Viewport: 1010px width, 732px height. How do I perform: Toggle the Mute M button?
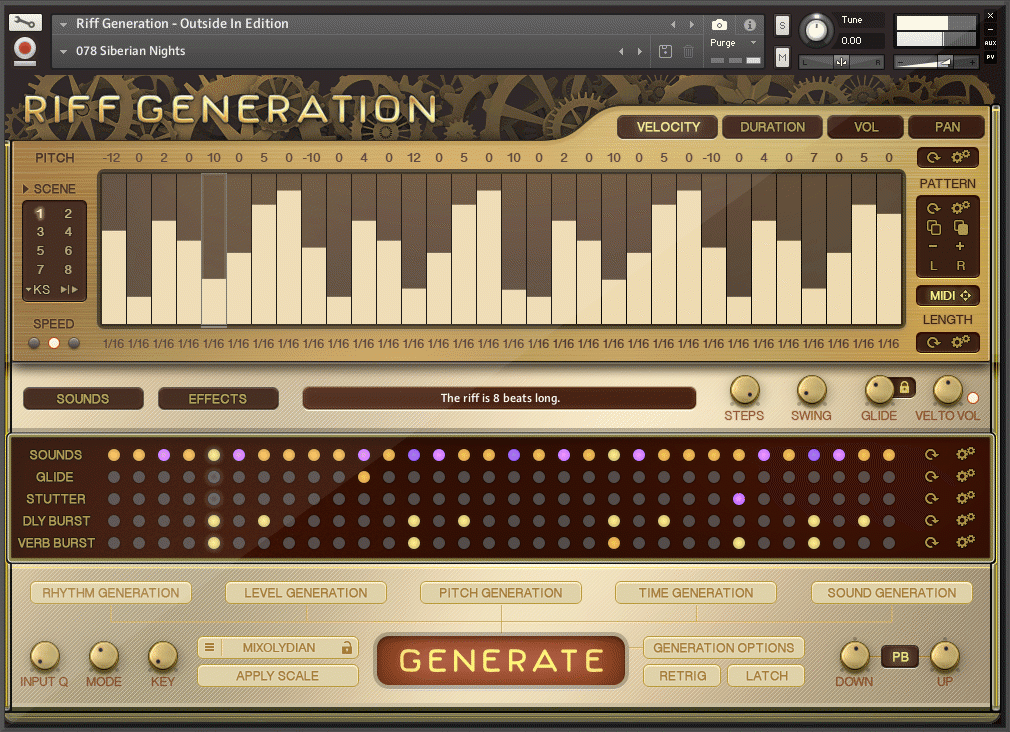782,57
